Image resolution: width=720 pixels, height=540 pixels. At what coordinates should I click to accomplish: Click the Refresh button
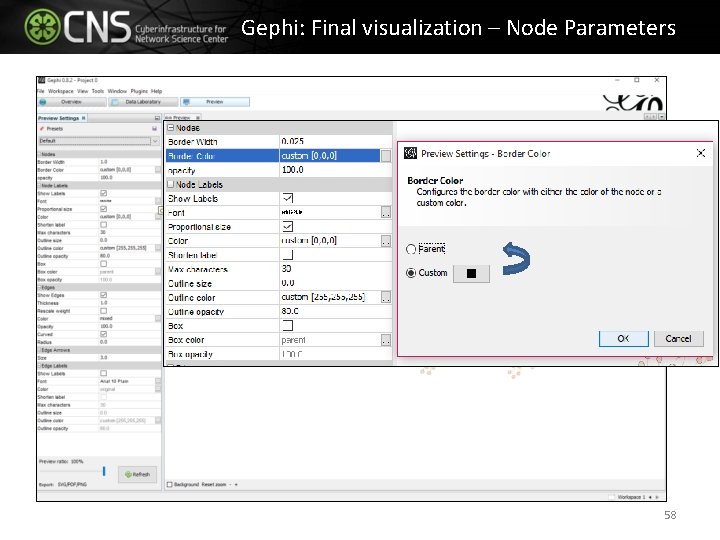137,474
